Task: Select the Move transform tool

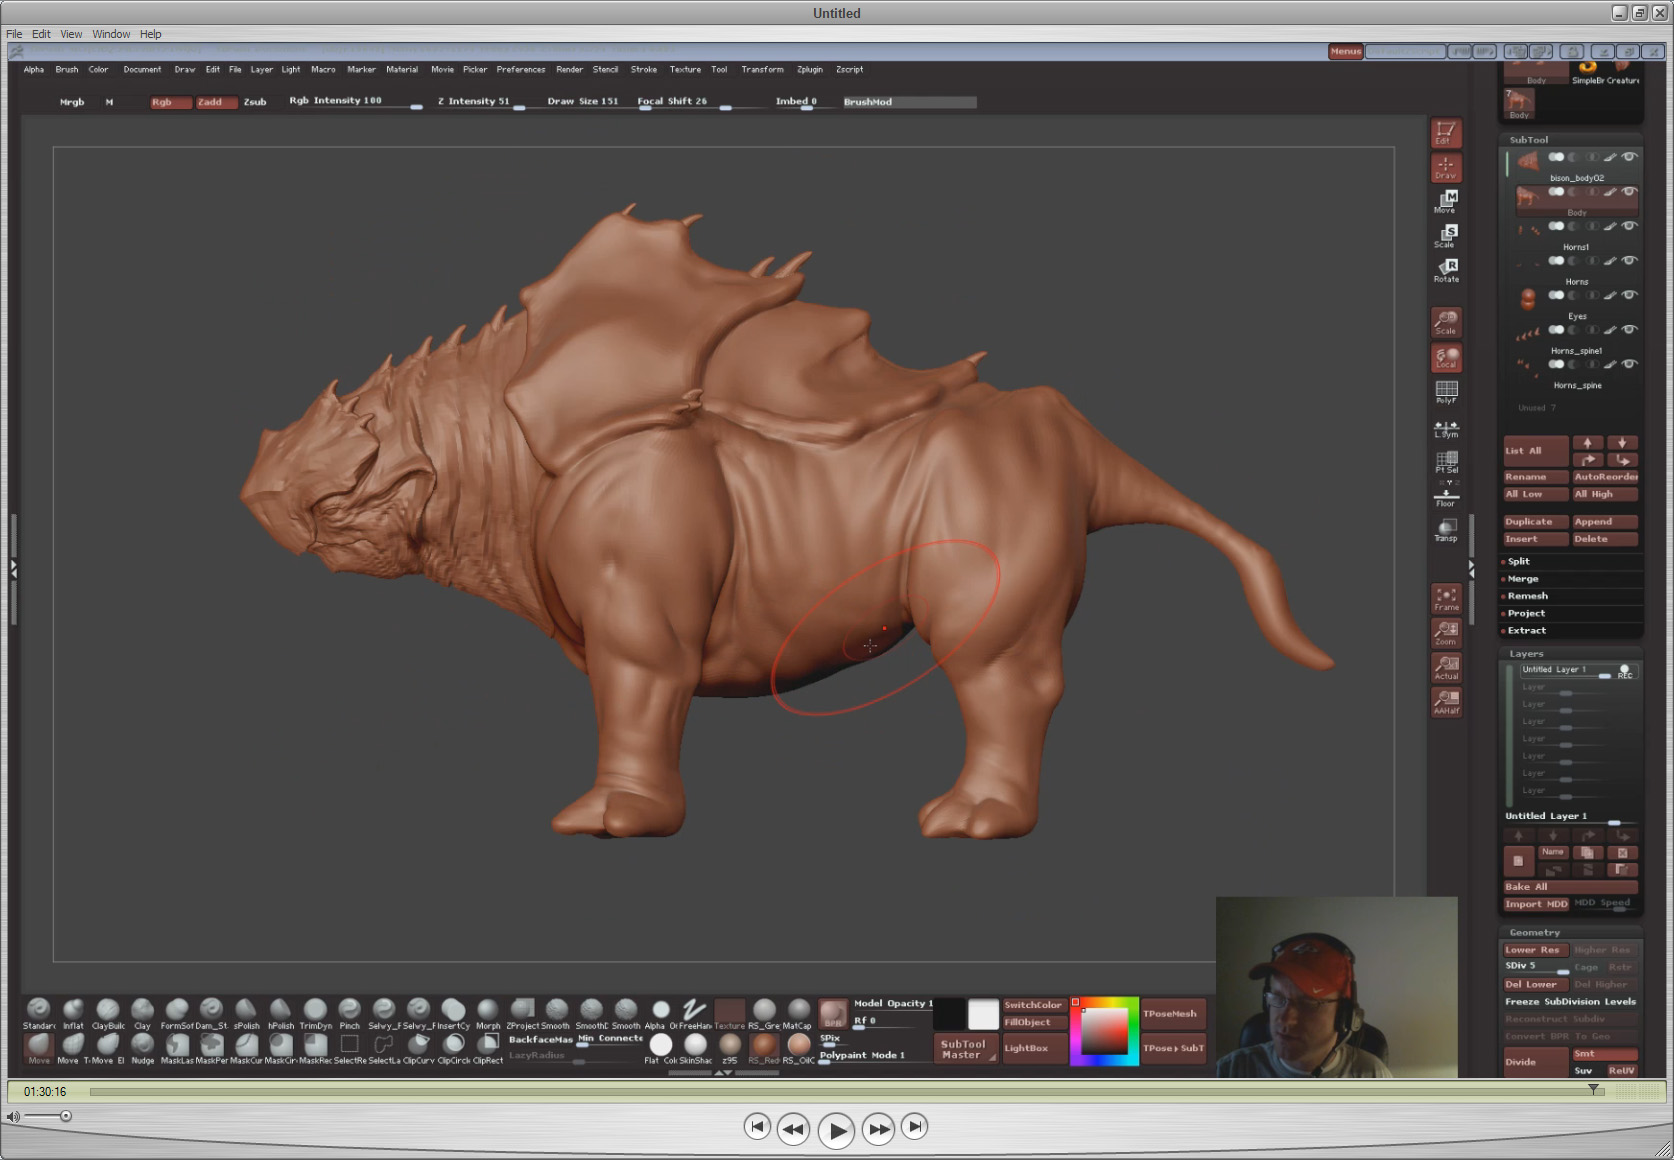Action: (1446, 201)
